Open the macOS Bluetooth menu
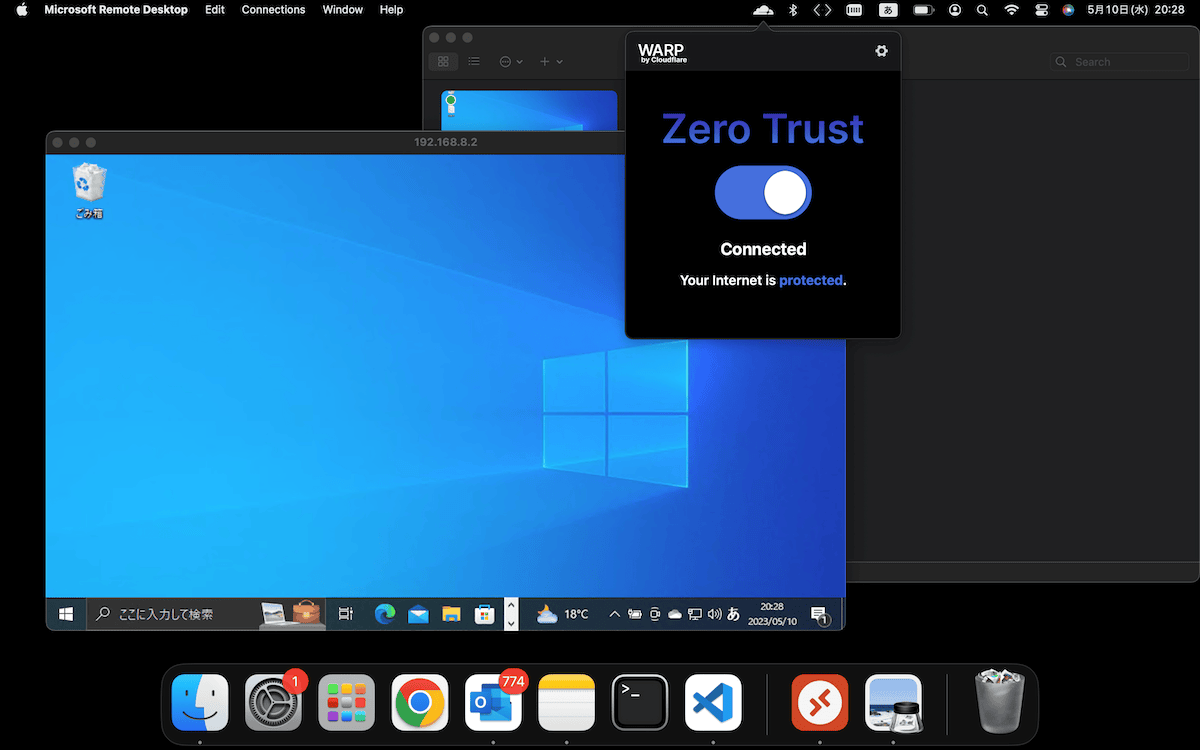The width and height of the screenshot is (1200, 750). [x=793, y=10]
